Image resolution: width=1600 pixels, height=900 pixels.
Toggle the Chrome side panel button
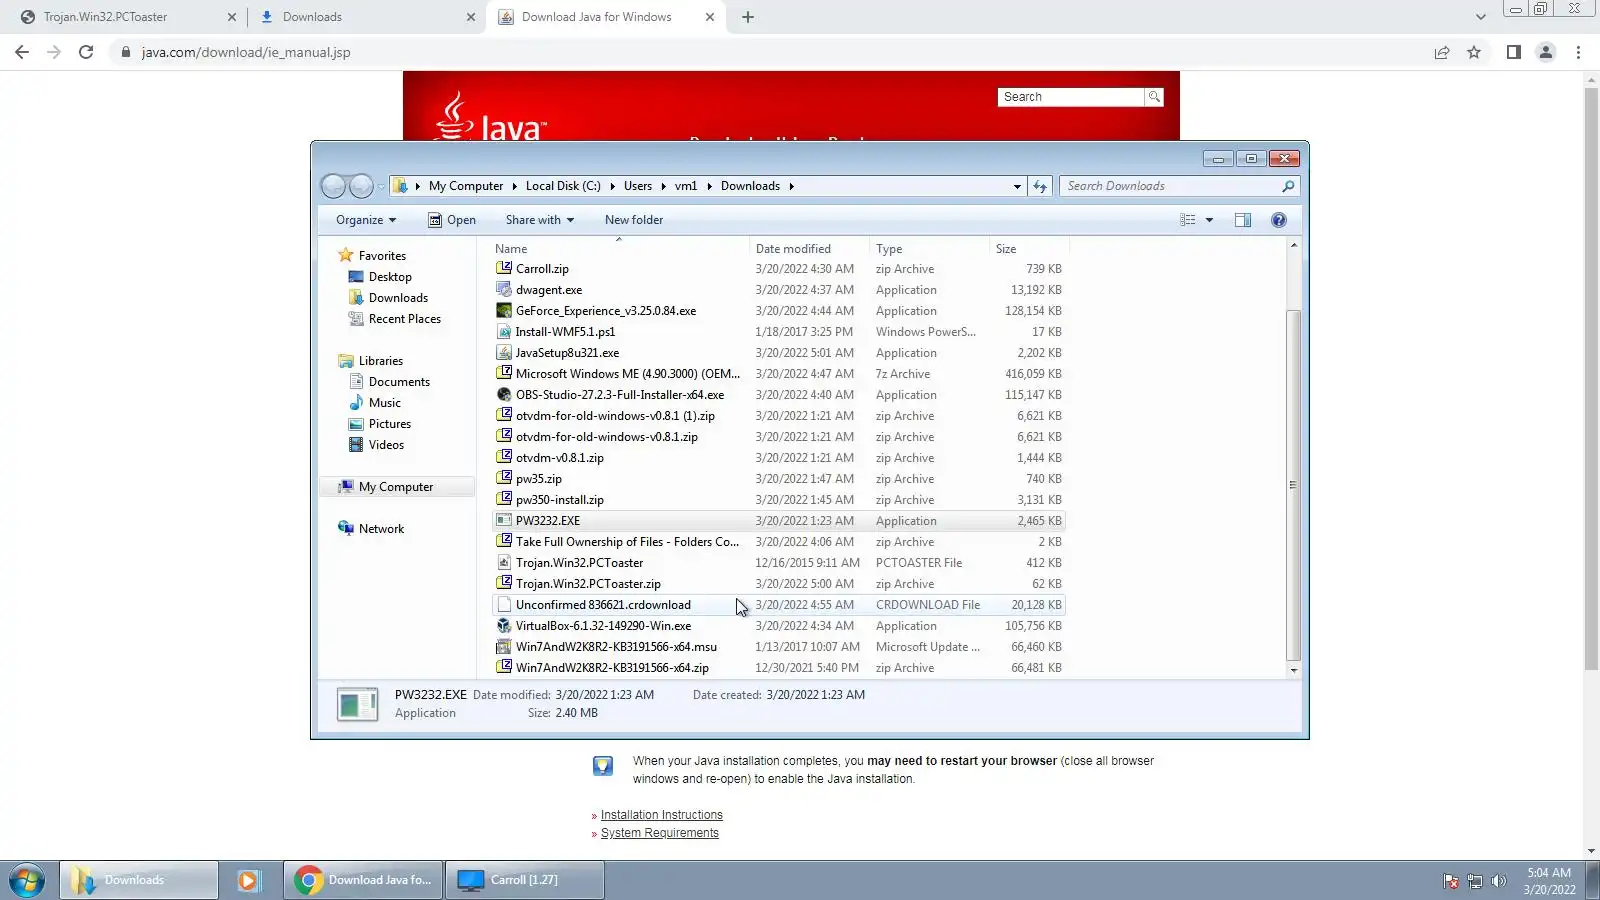[x=1514, y=52]
